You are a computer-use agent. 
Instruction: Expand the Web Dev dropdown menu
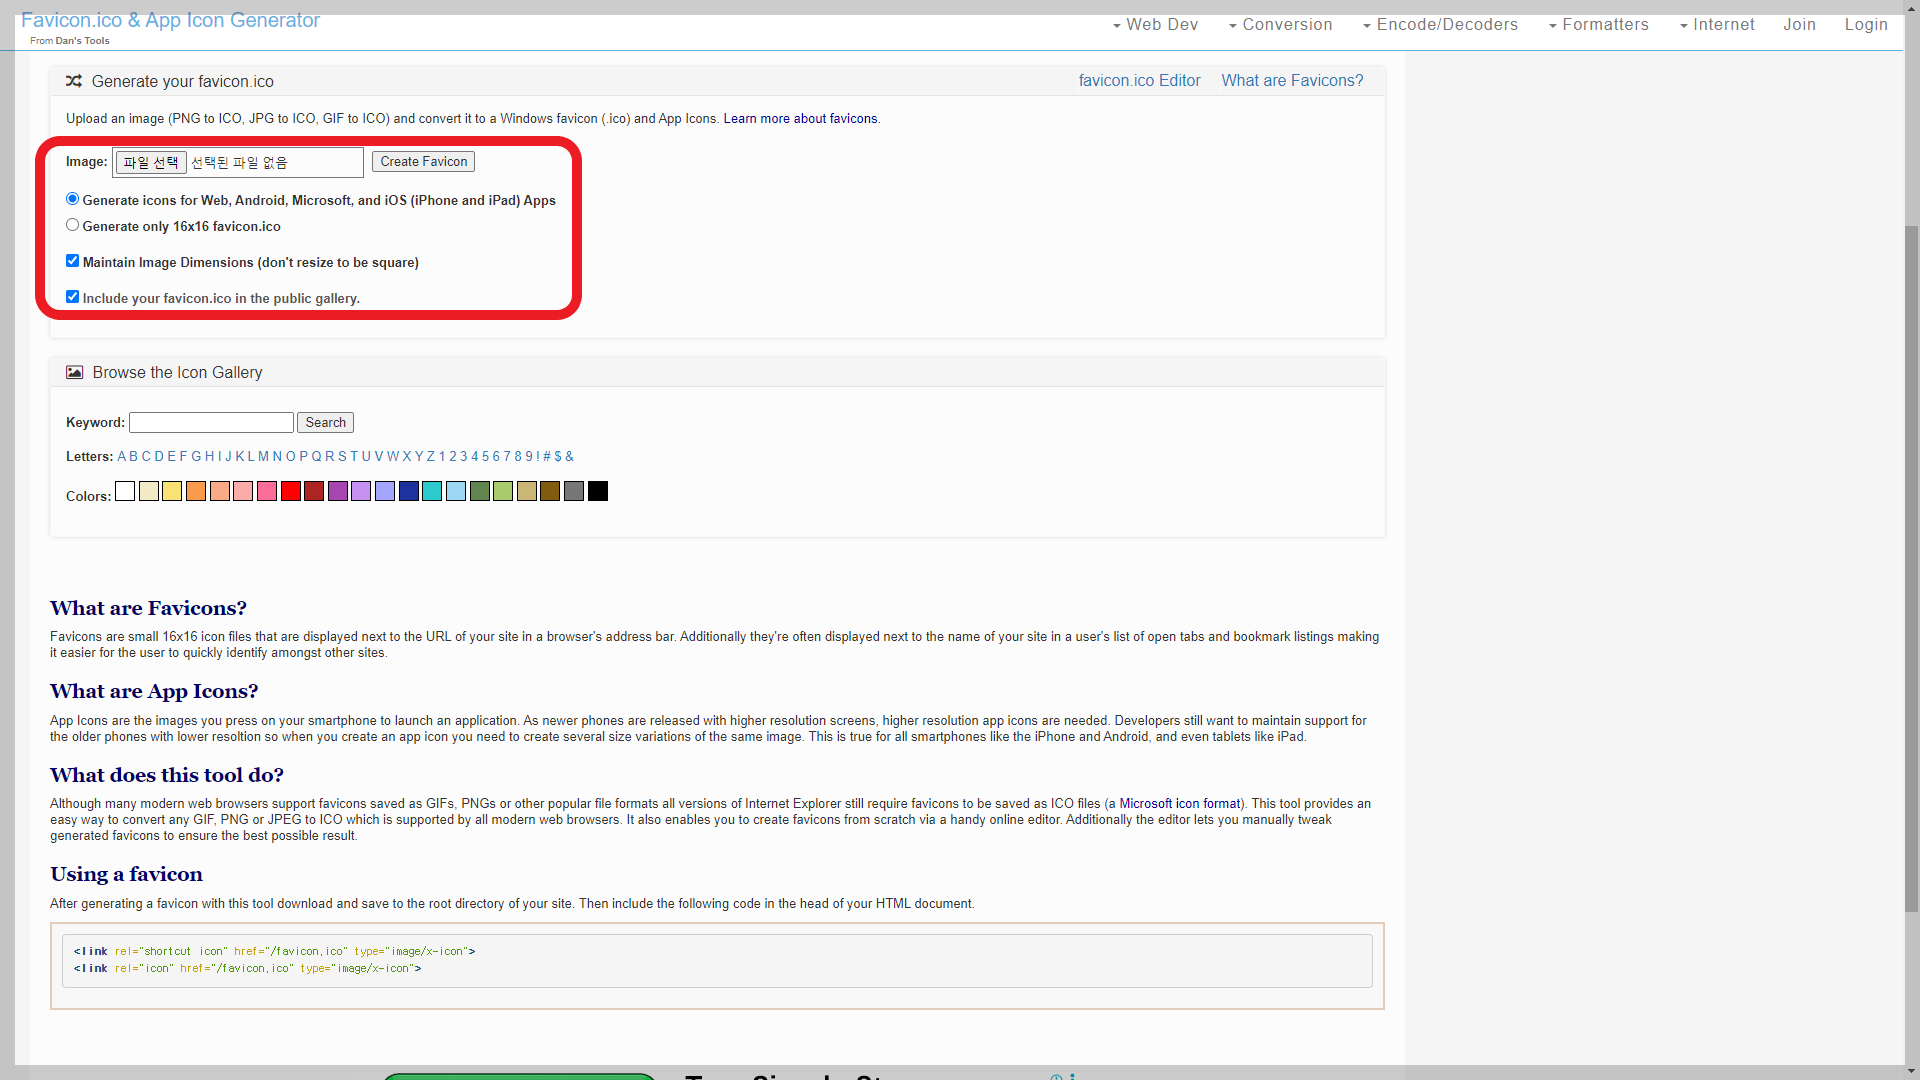pos(1155,25)
